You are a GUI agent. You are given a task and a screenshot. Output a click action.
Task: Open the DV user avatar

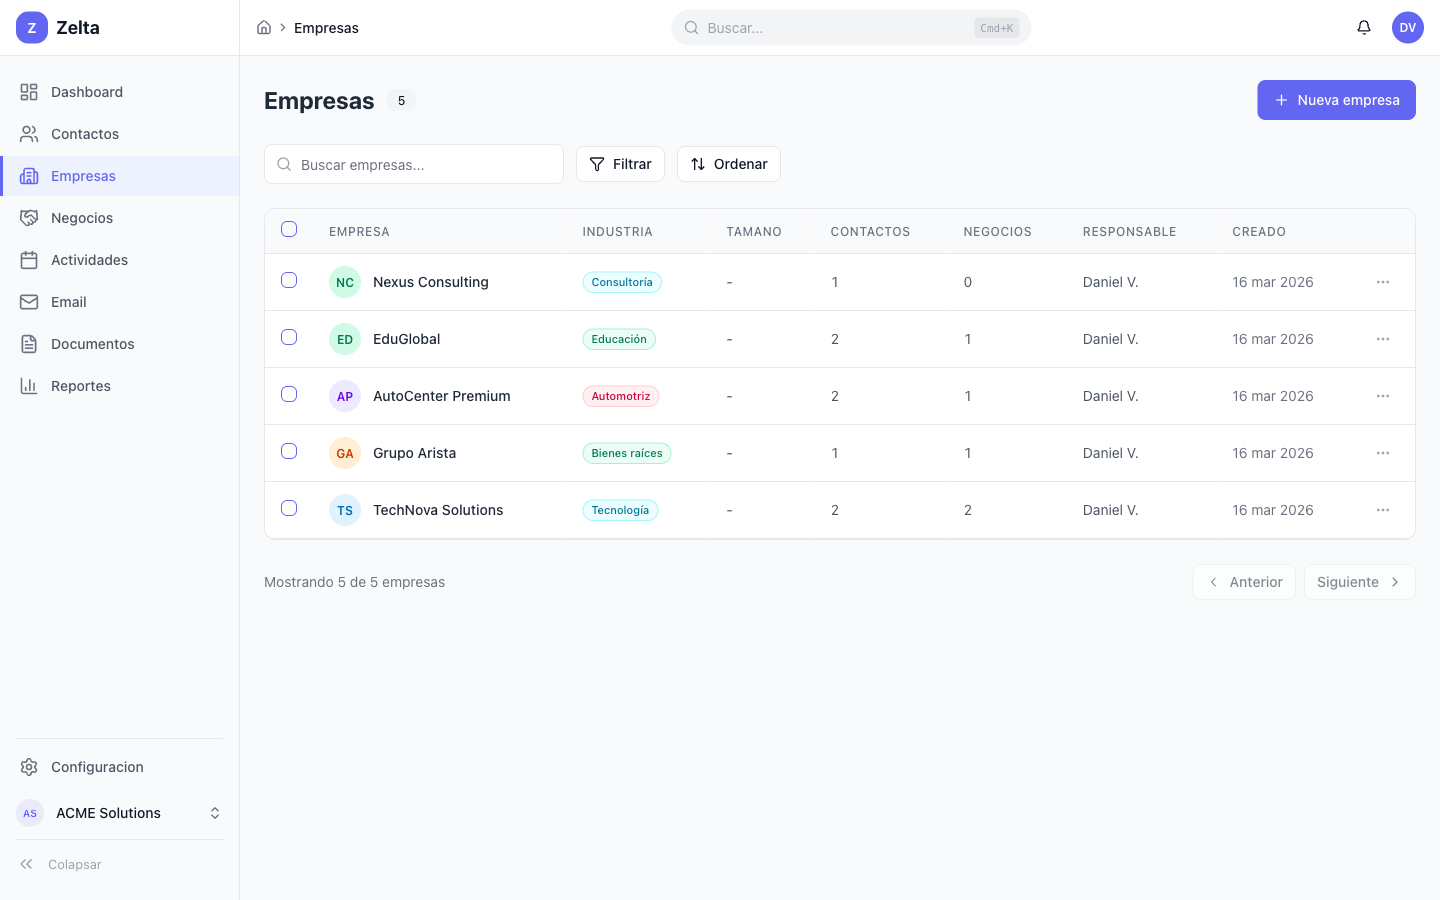pos(1407,28)
